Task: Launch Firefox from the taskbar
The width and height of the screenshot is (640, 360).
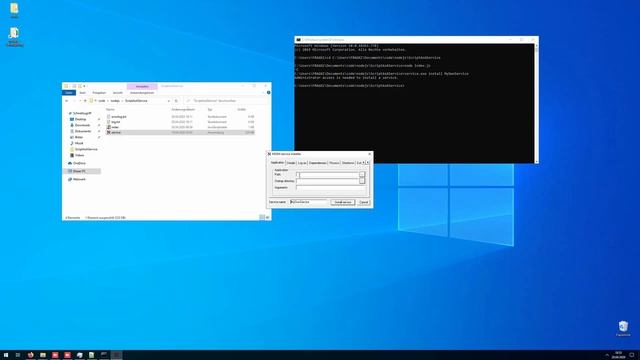Action: (x=31, y=355)
